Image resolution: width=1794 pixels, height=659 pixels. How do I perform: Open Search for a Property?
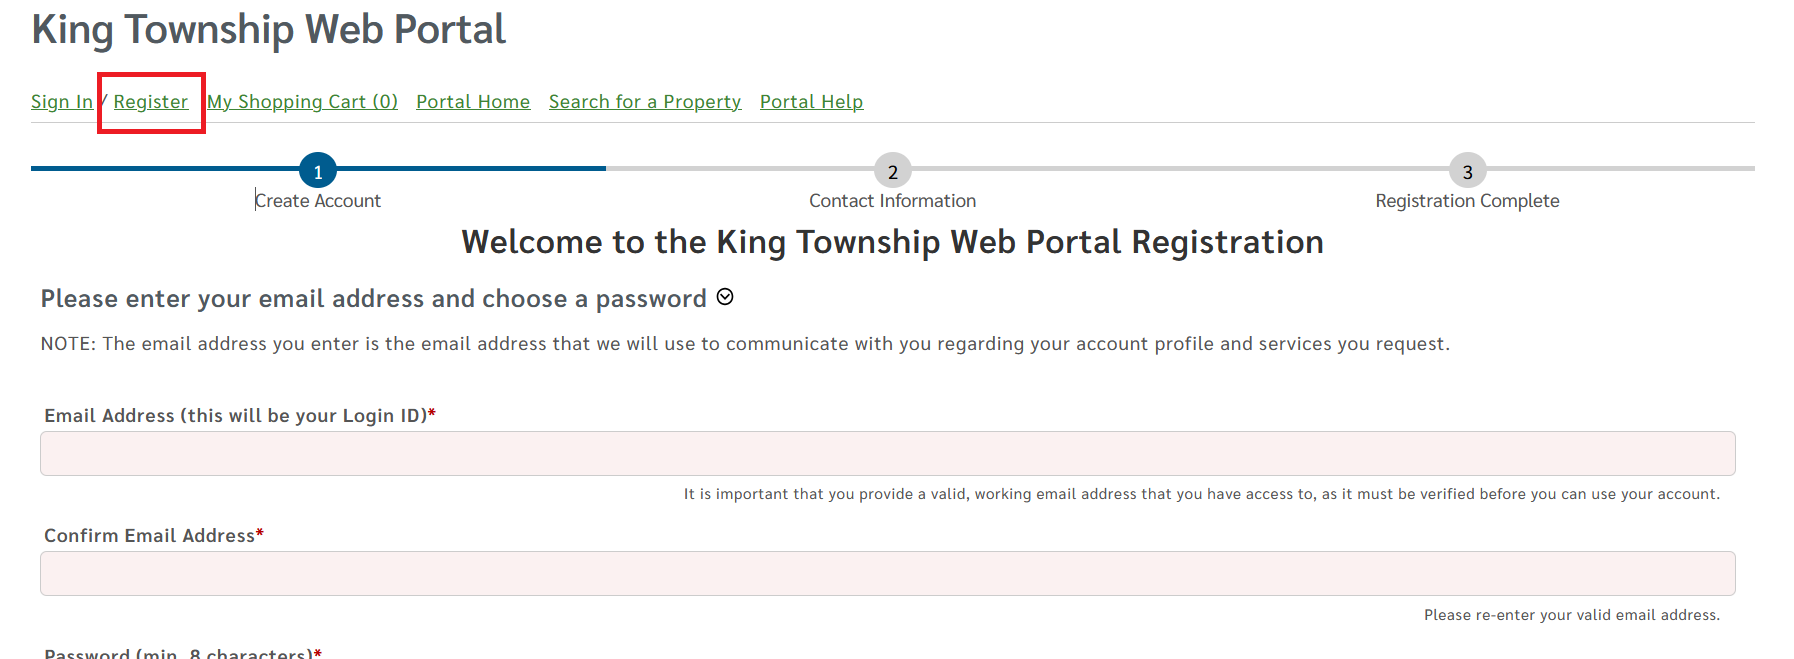click(x=645, y=101)
